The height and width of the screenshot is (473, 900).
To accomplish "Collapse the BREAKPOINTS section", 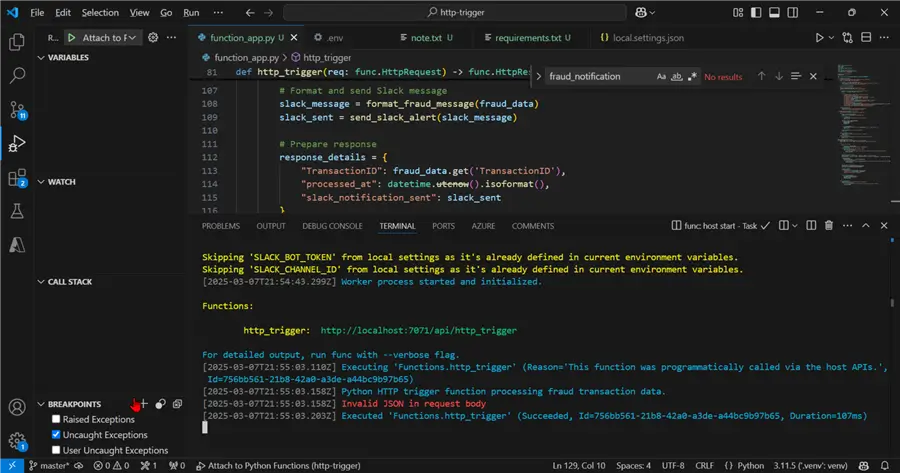I will pos(41,404).
